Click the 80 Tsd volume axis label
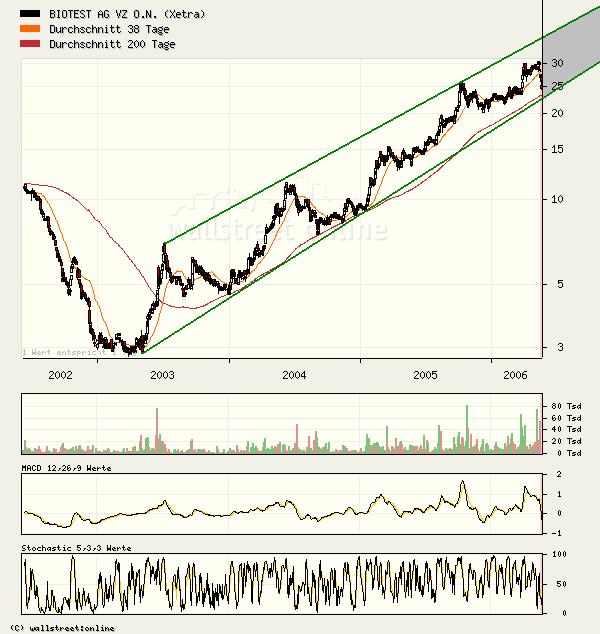This screenshot has width=600, height=634. 566,405
